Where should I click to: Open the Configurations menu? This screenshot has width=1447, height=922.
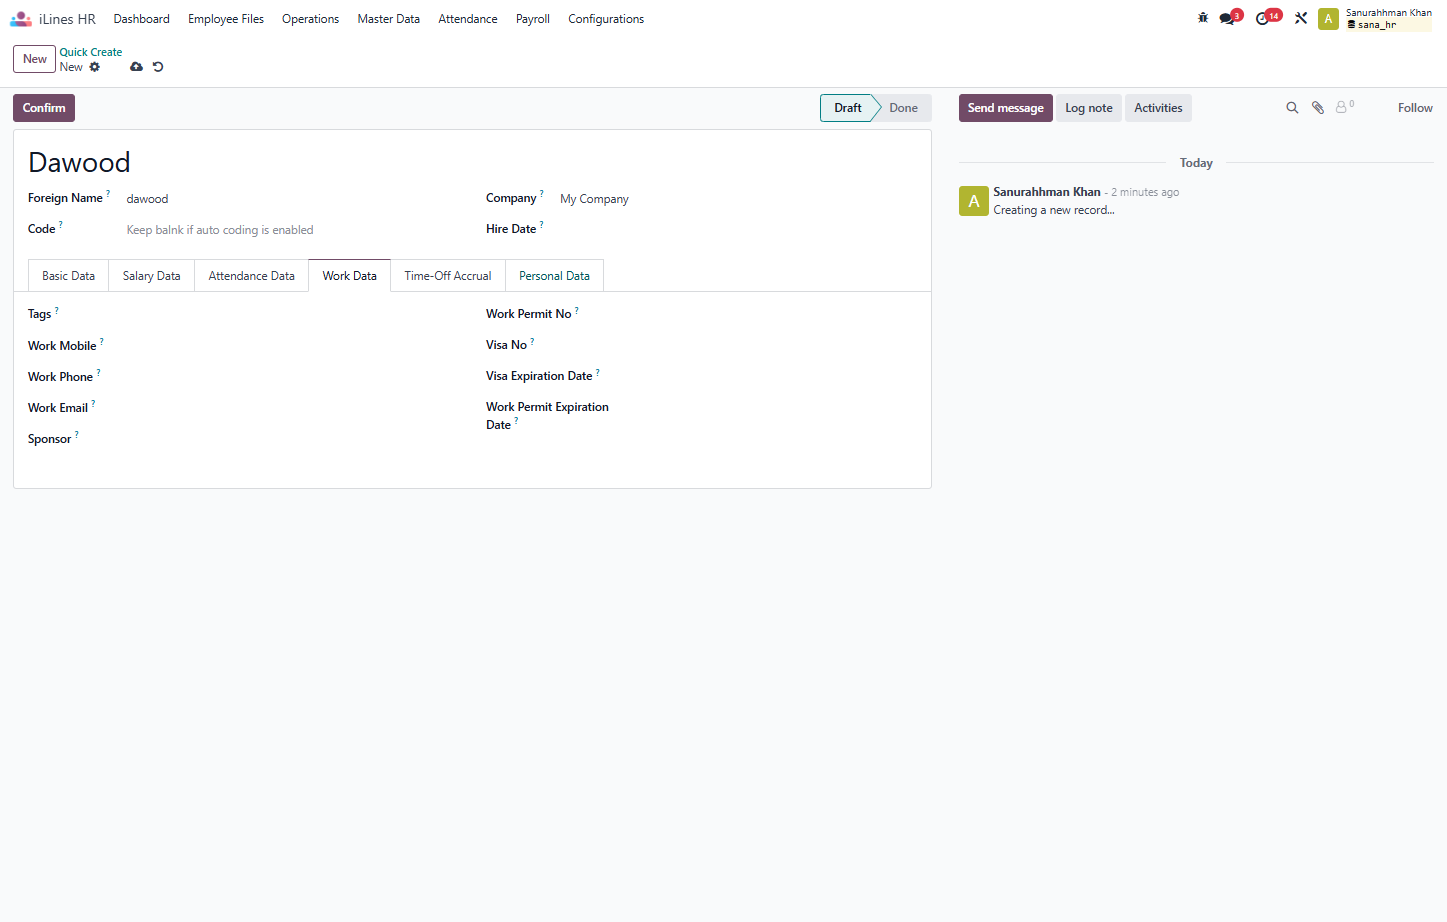(x=606, y=19)
